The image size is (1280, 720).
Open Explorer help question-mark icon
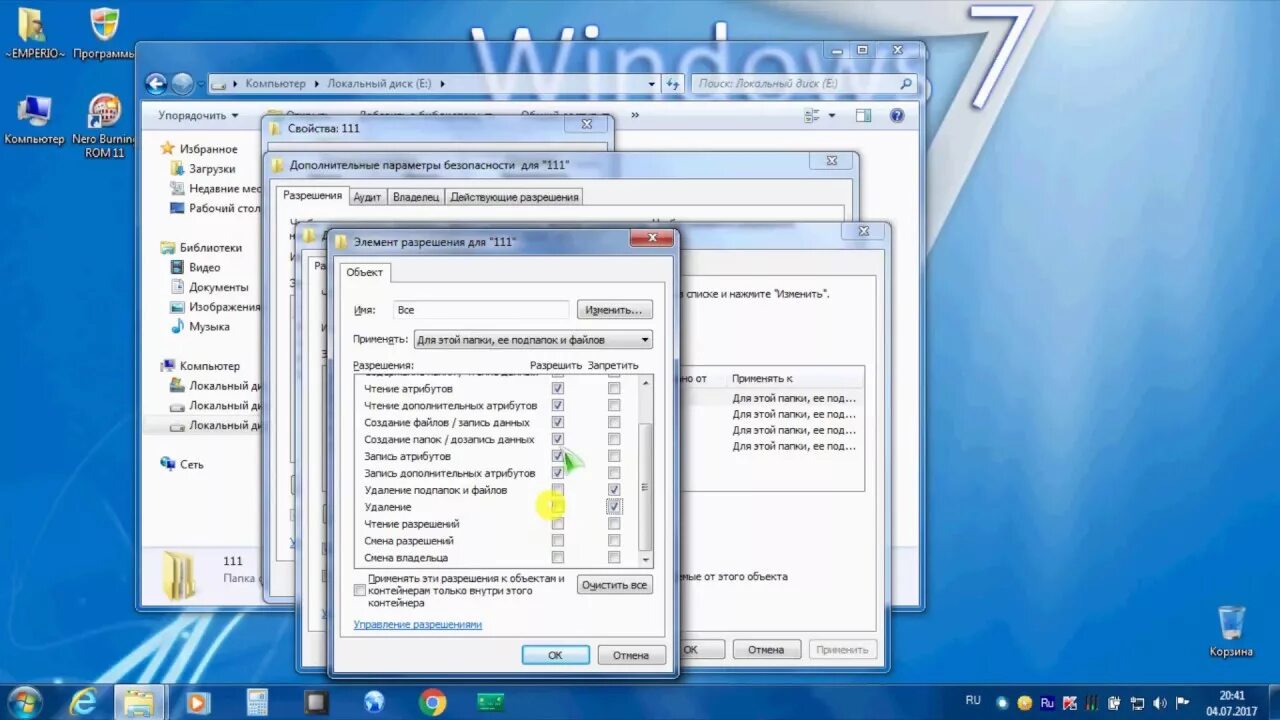coord(898,116)
